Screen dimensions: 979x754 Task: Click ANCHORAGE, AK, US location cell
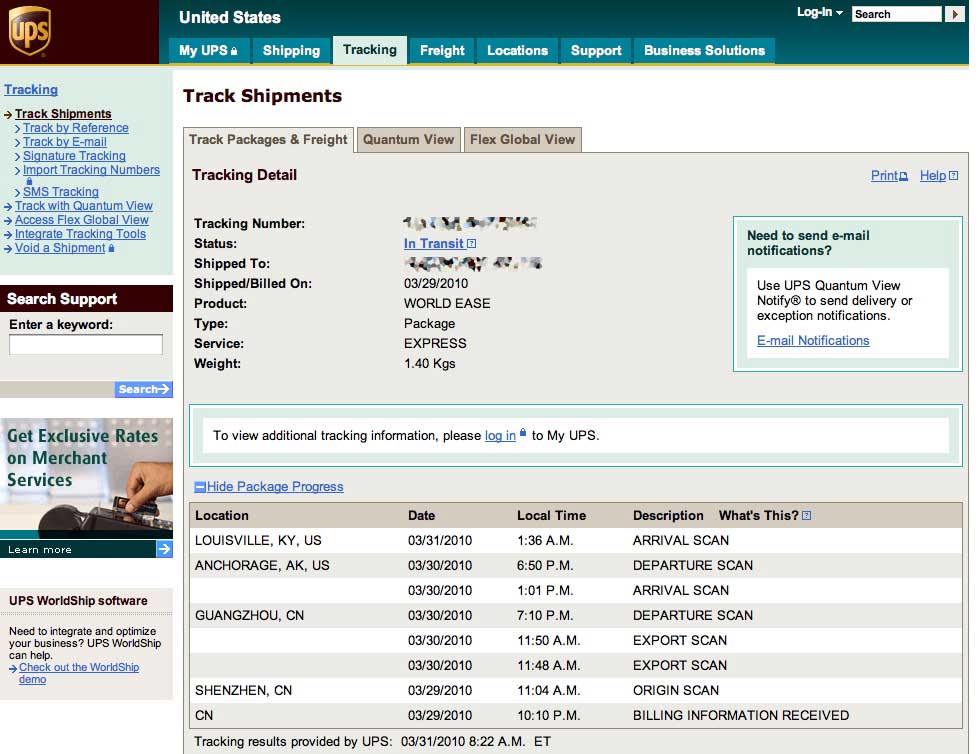262,566
